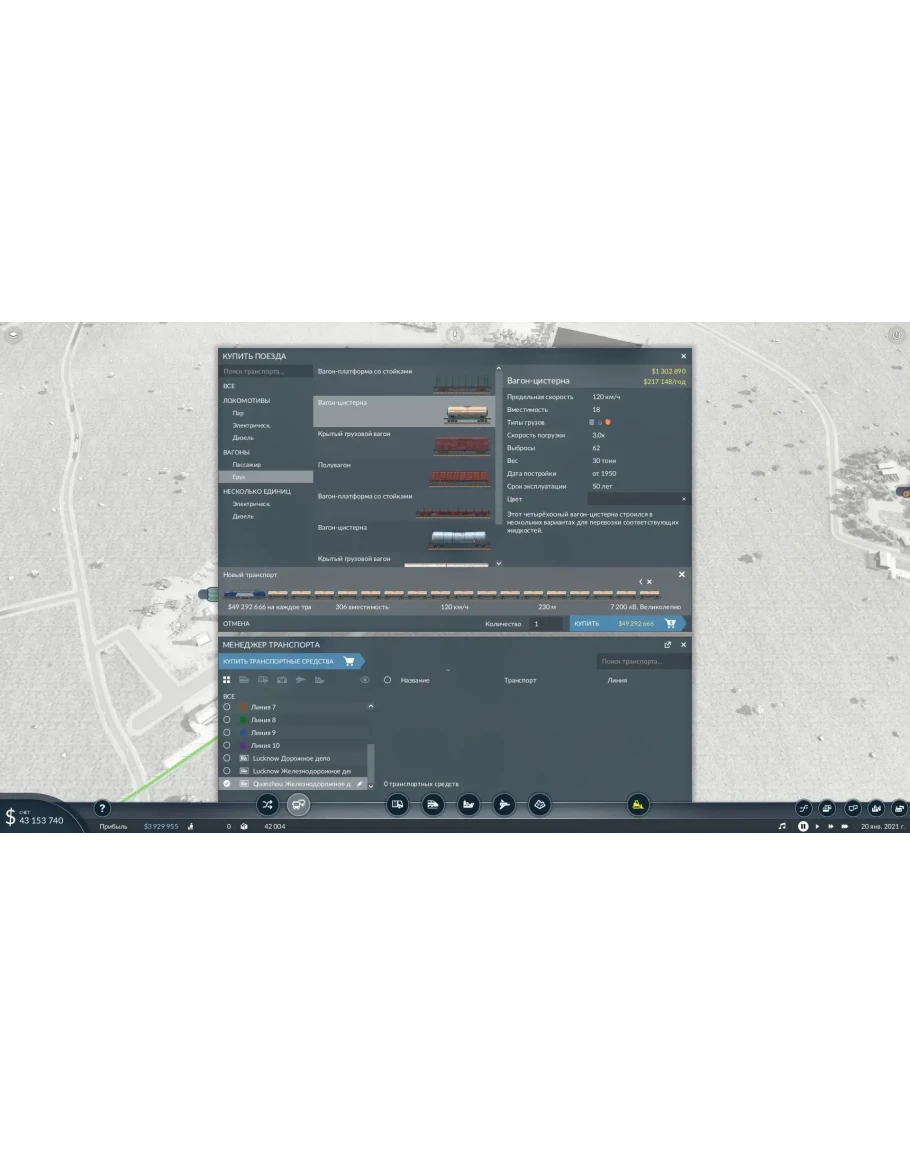
Task: Toggle the eye visibility icon in manager
Action: tap(364, 680)
